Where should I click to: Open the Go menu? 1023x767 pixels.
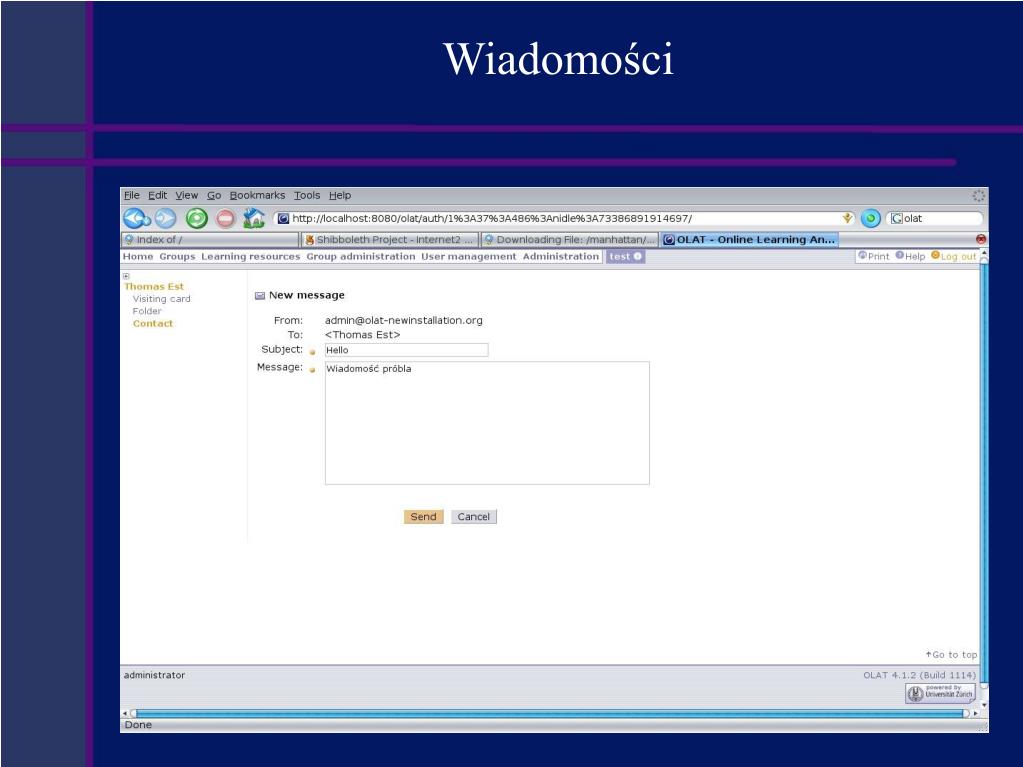[x=214, y=195]
